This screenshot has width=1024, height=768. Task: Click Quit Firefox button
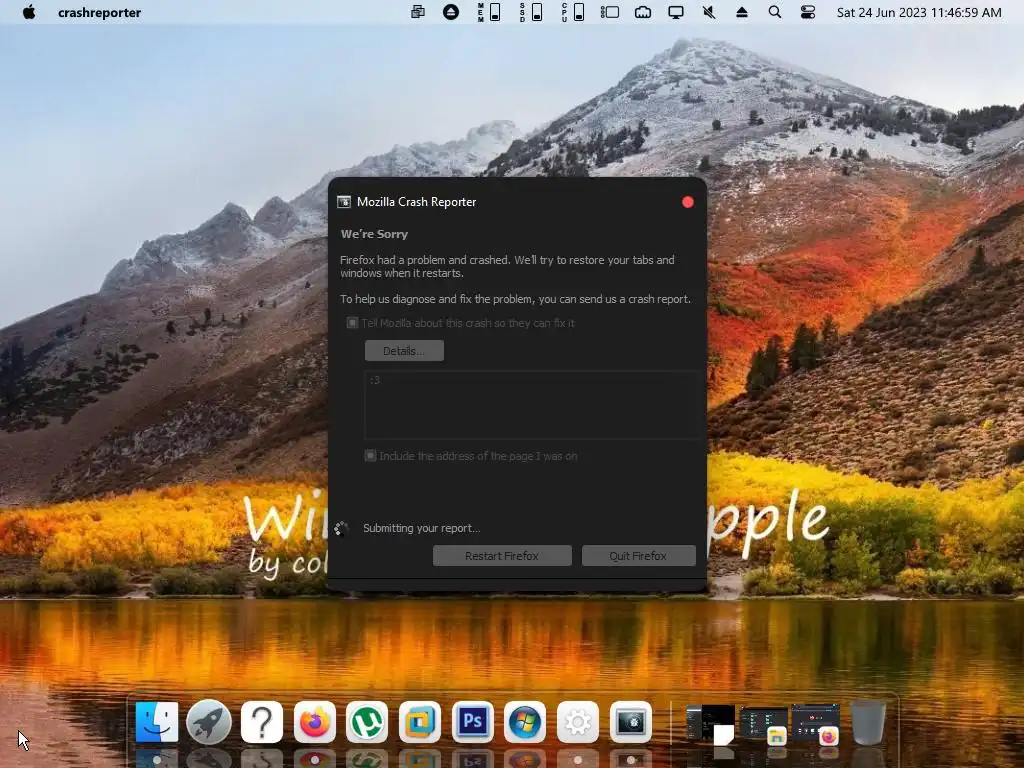639,556
